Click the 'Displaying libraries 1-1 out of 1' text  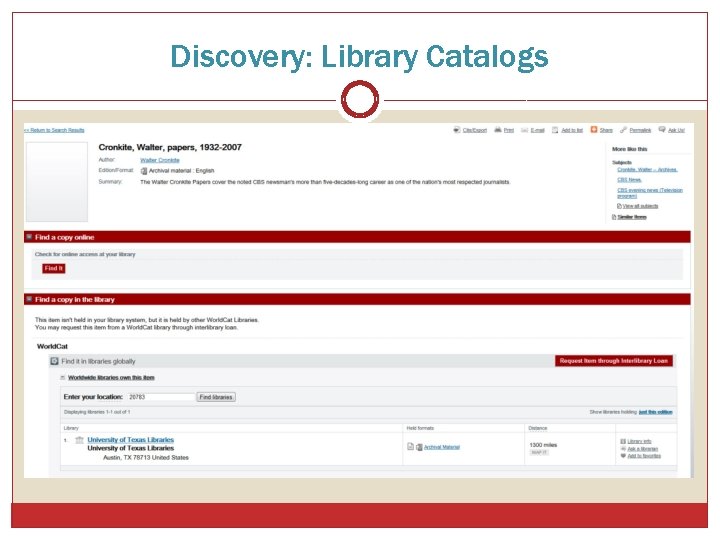[x=97, y=412]
